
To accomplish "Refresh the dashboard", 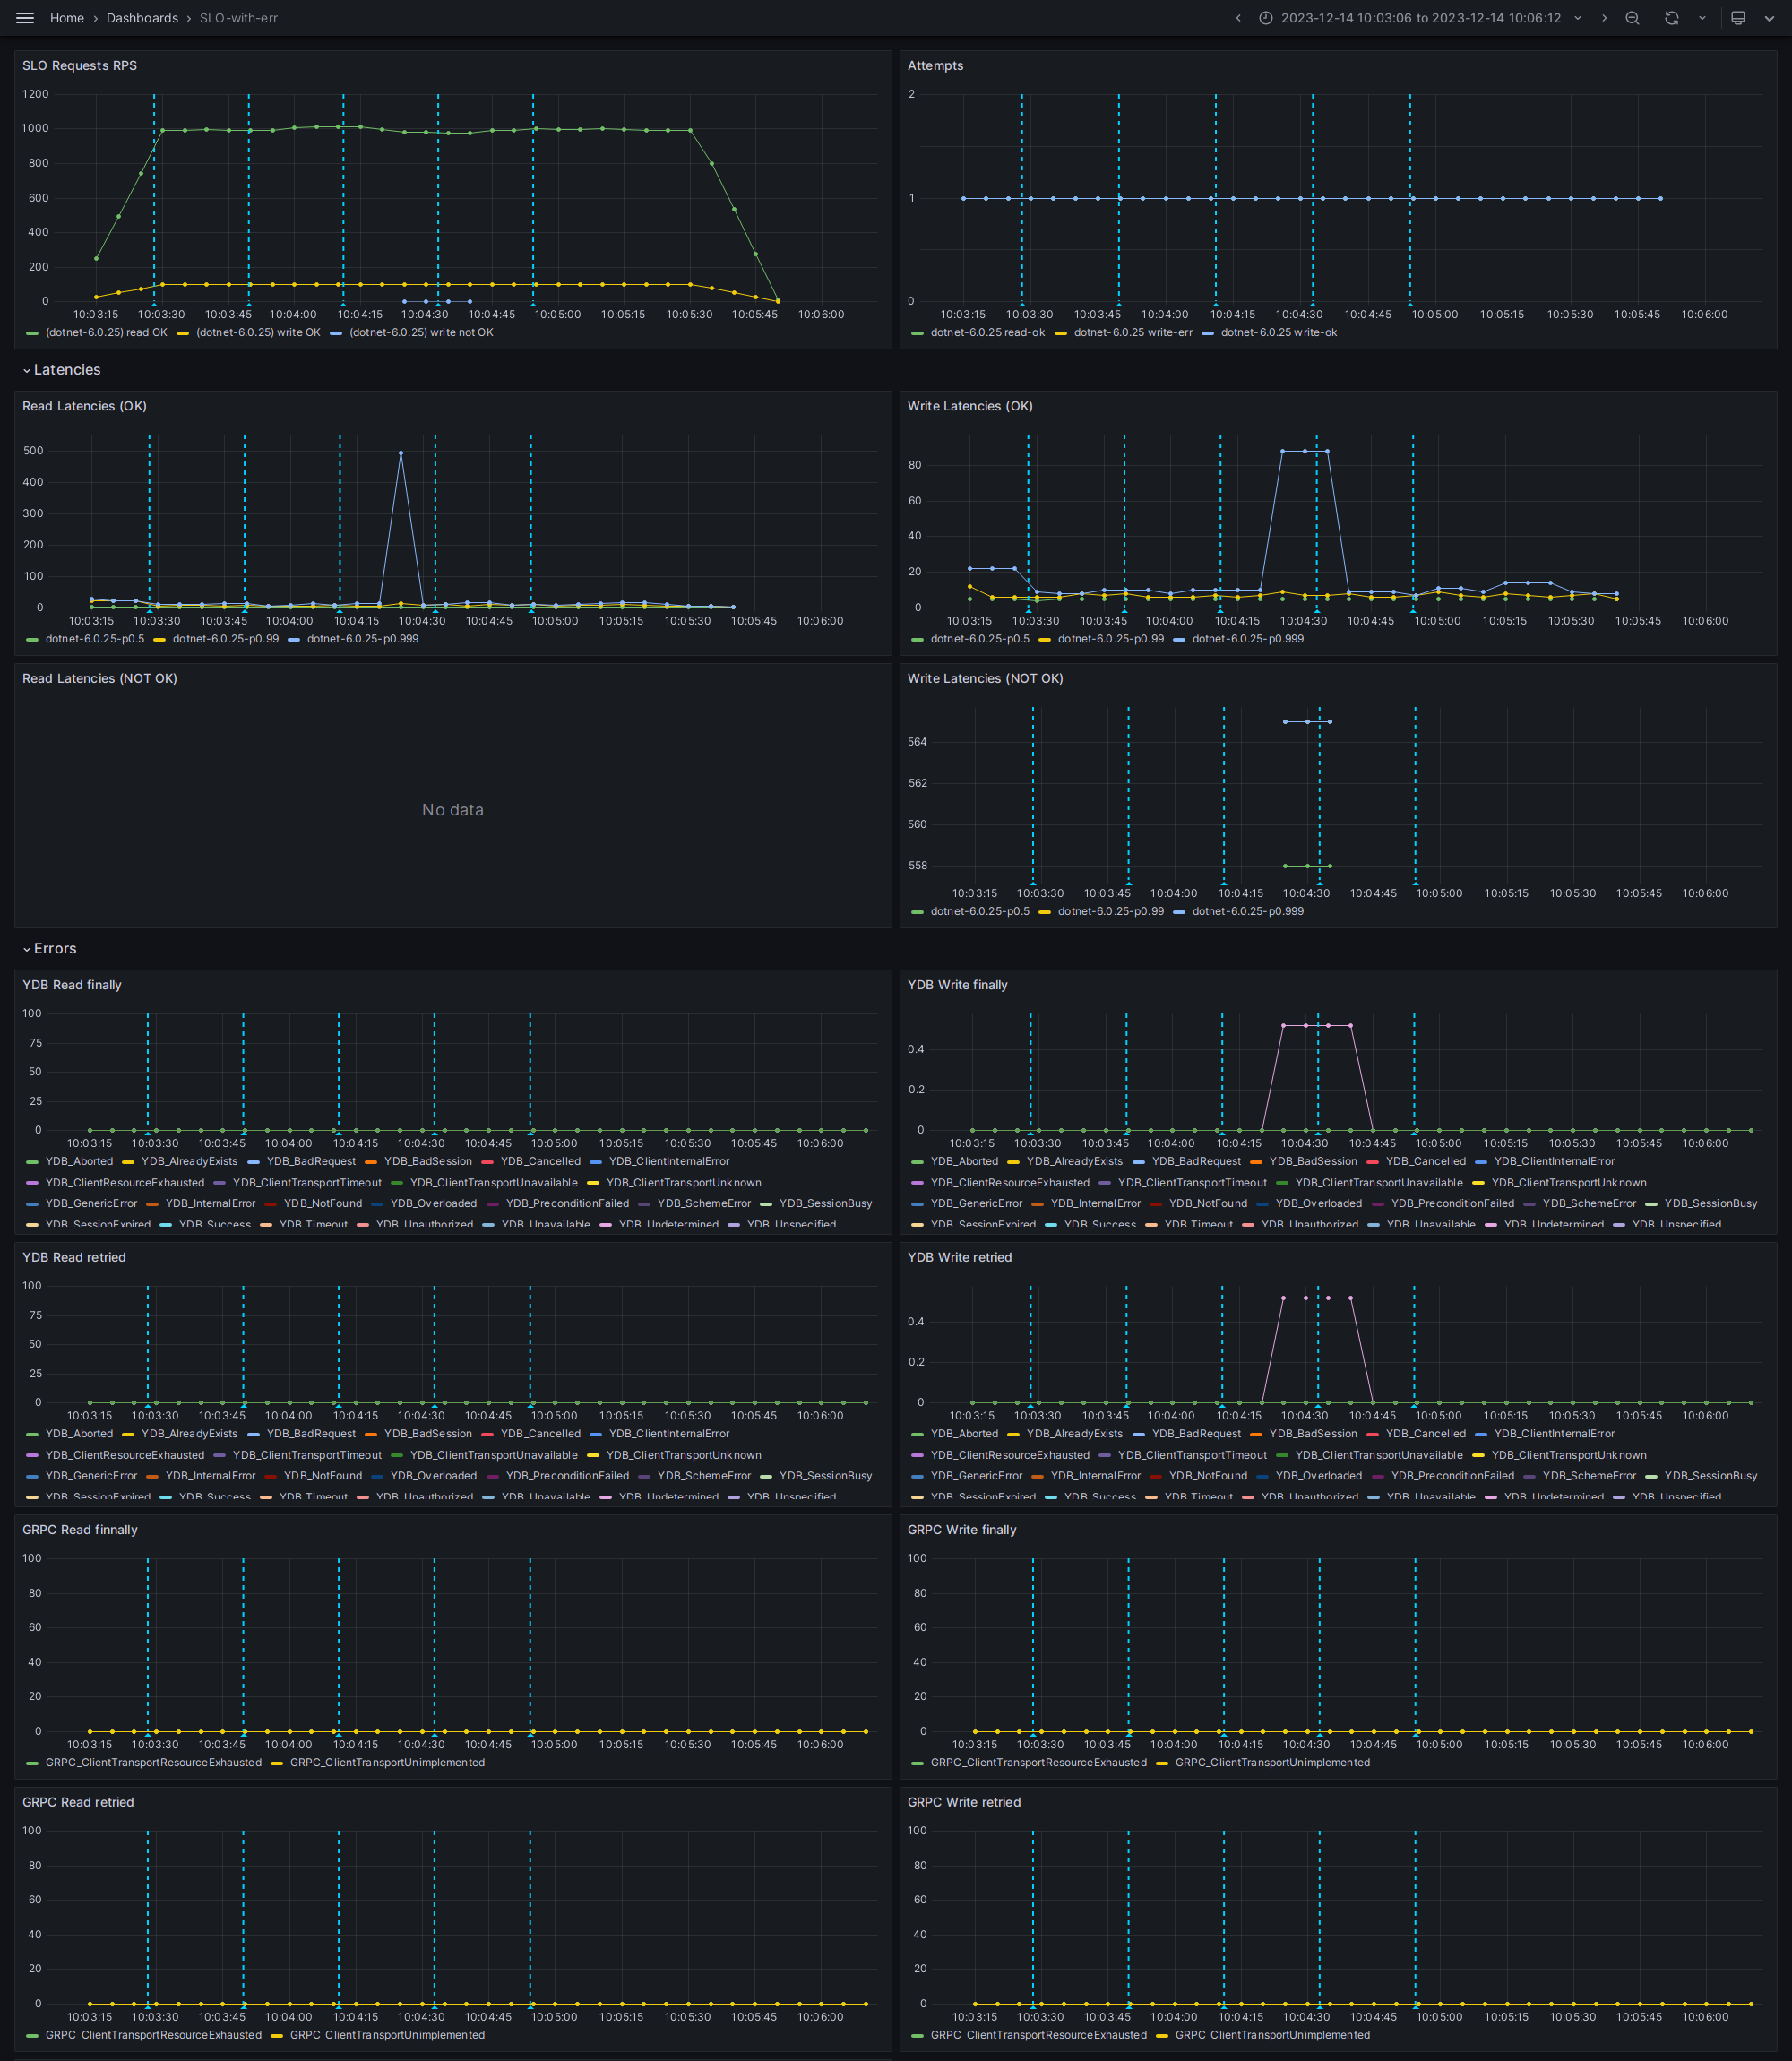I will (x=1671, y=18).
